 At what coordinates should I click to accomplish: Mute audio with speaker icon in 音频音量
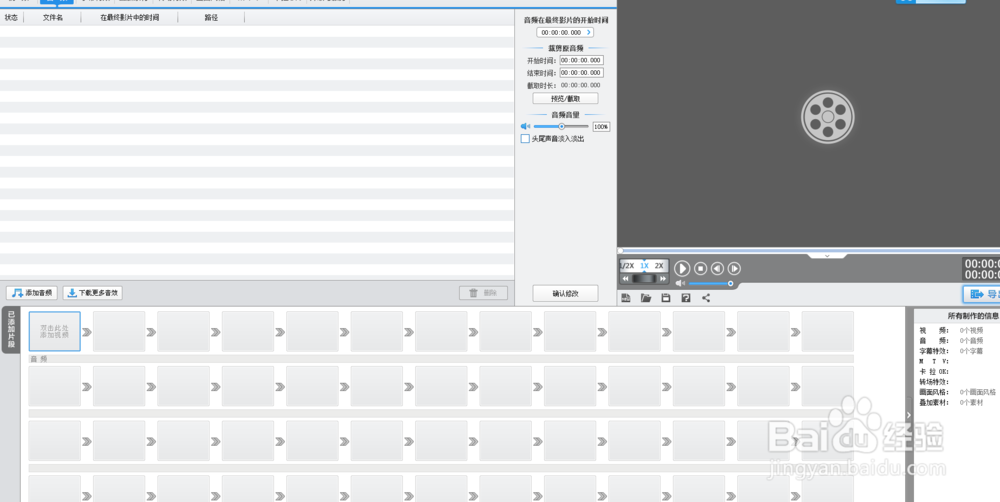click(x=525, y=127)
